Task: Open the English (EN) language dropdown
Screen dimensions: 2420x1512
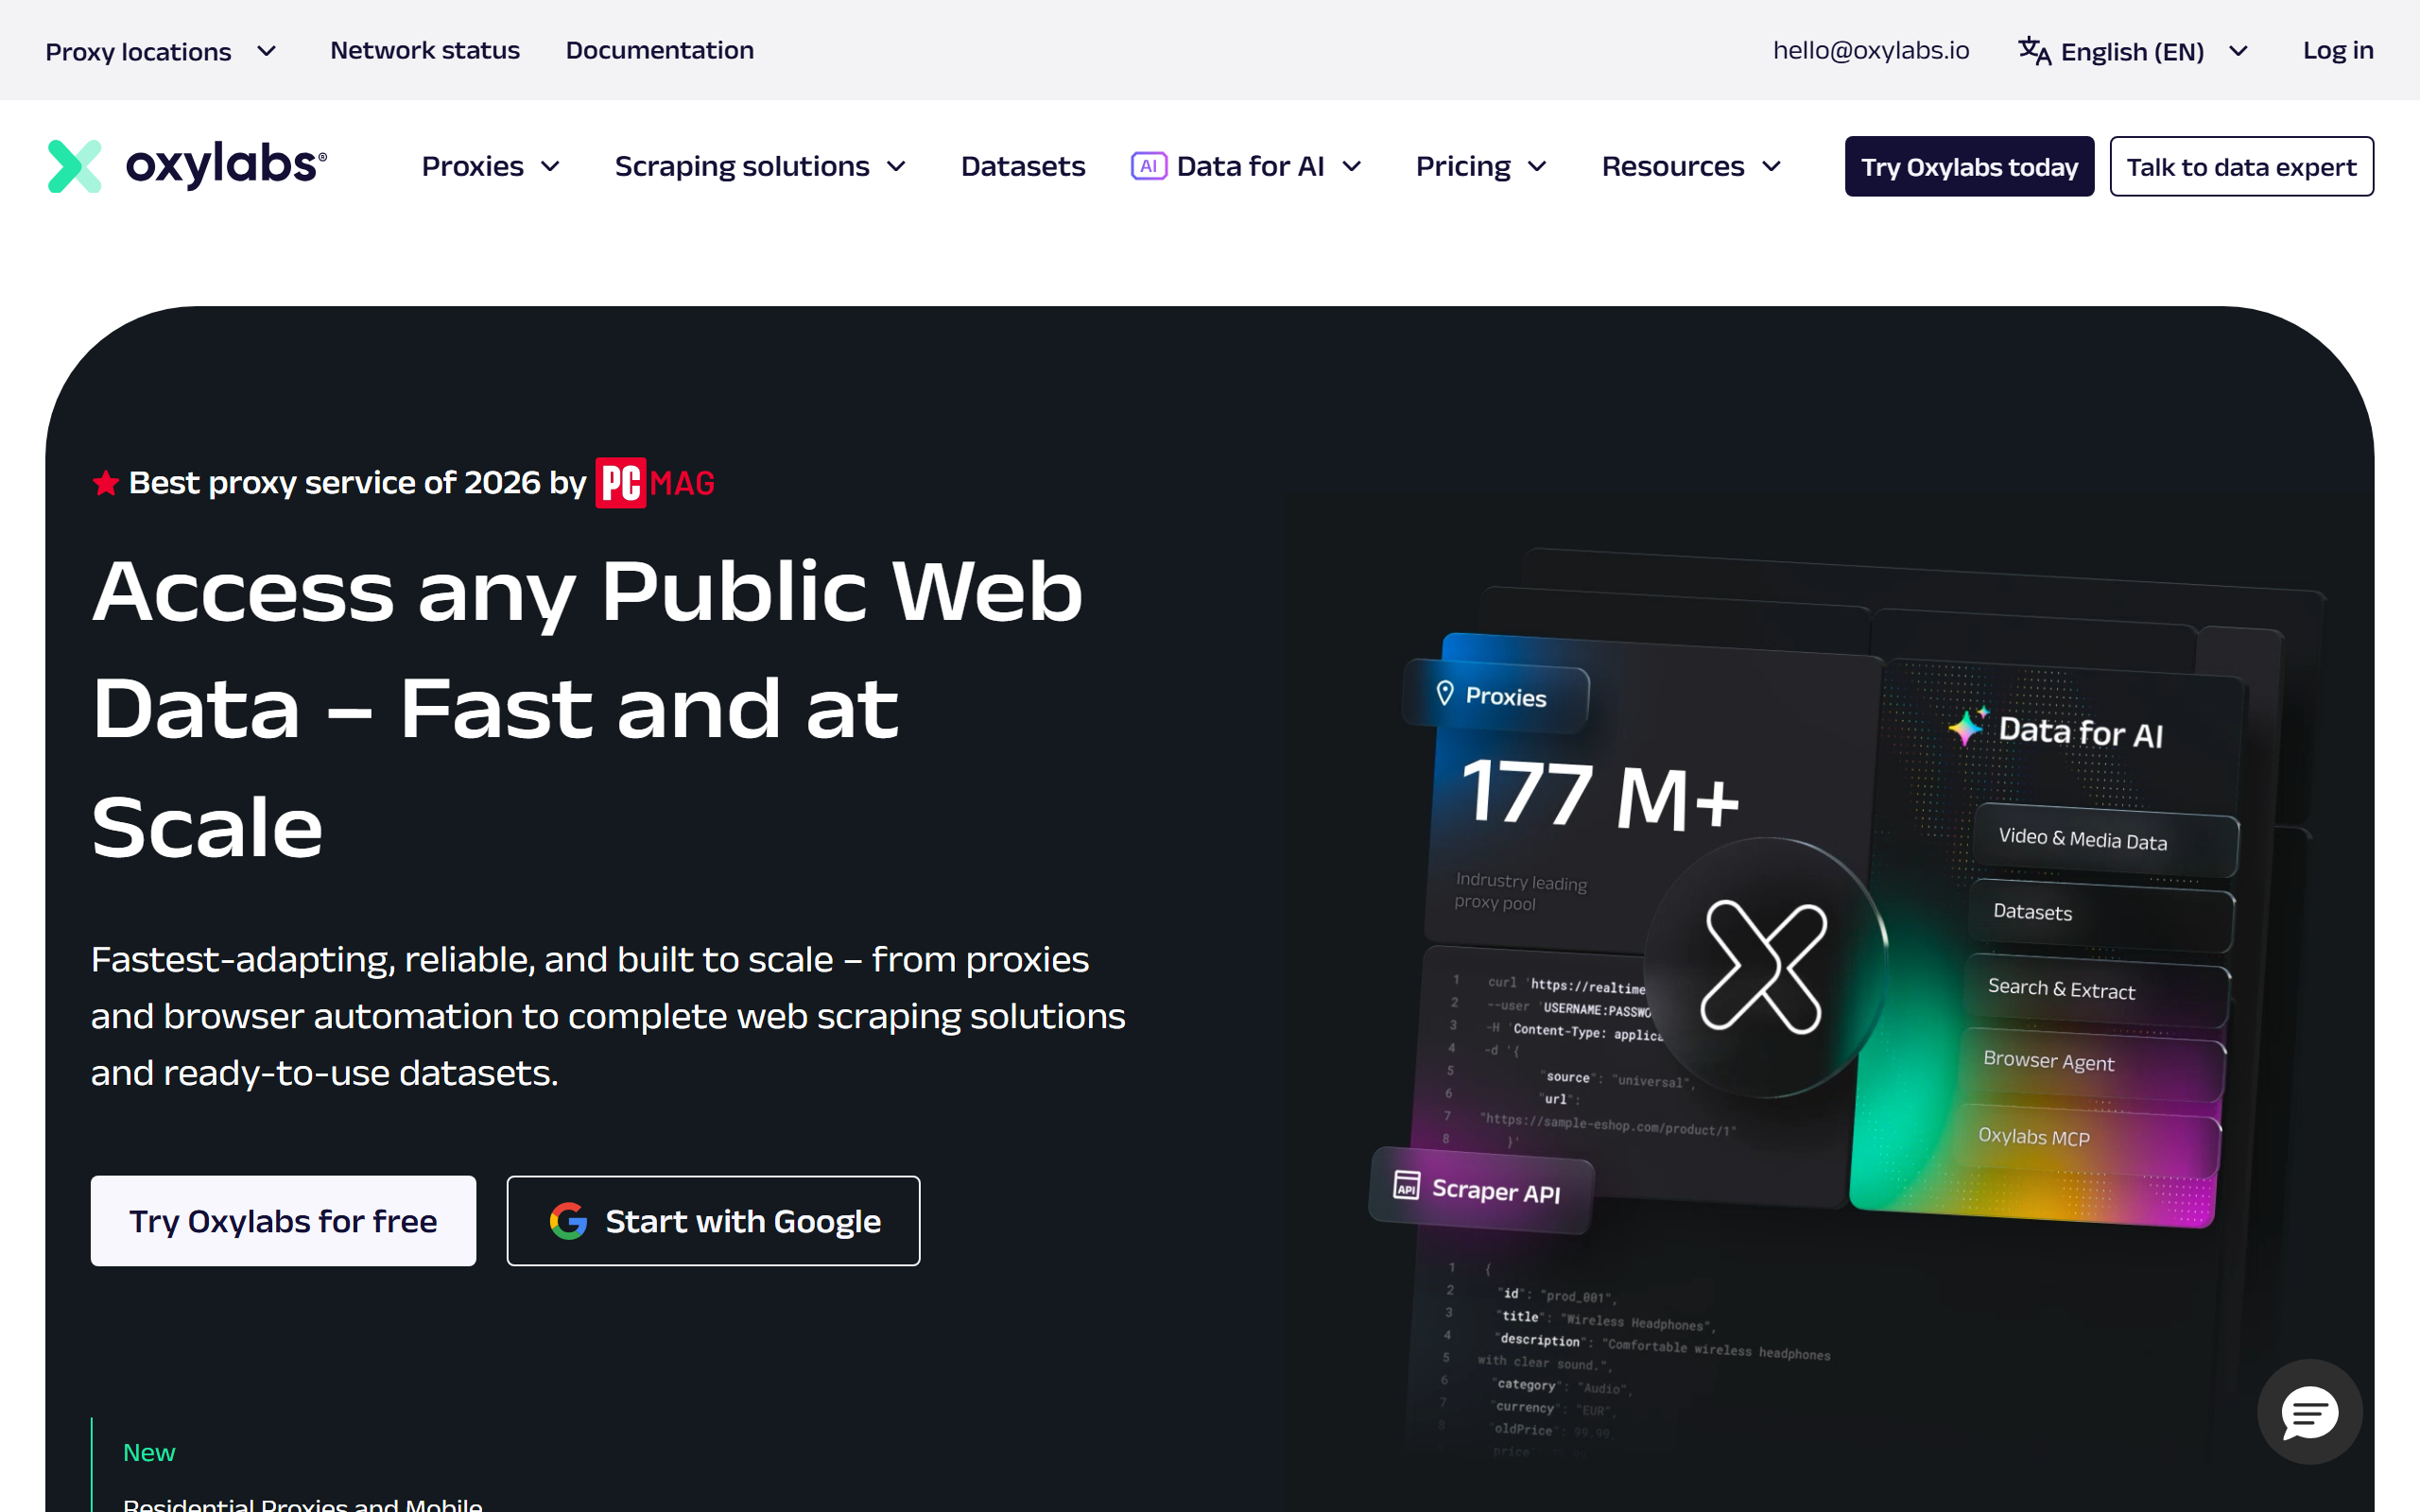Action: pos(2133,51)
